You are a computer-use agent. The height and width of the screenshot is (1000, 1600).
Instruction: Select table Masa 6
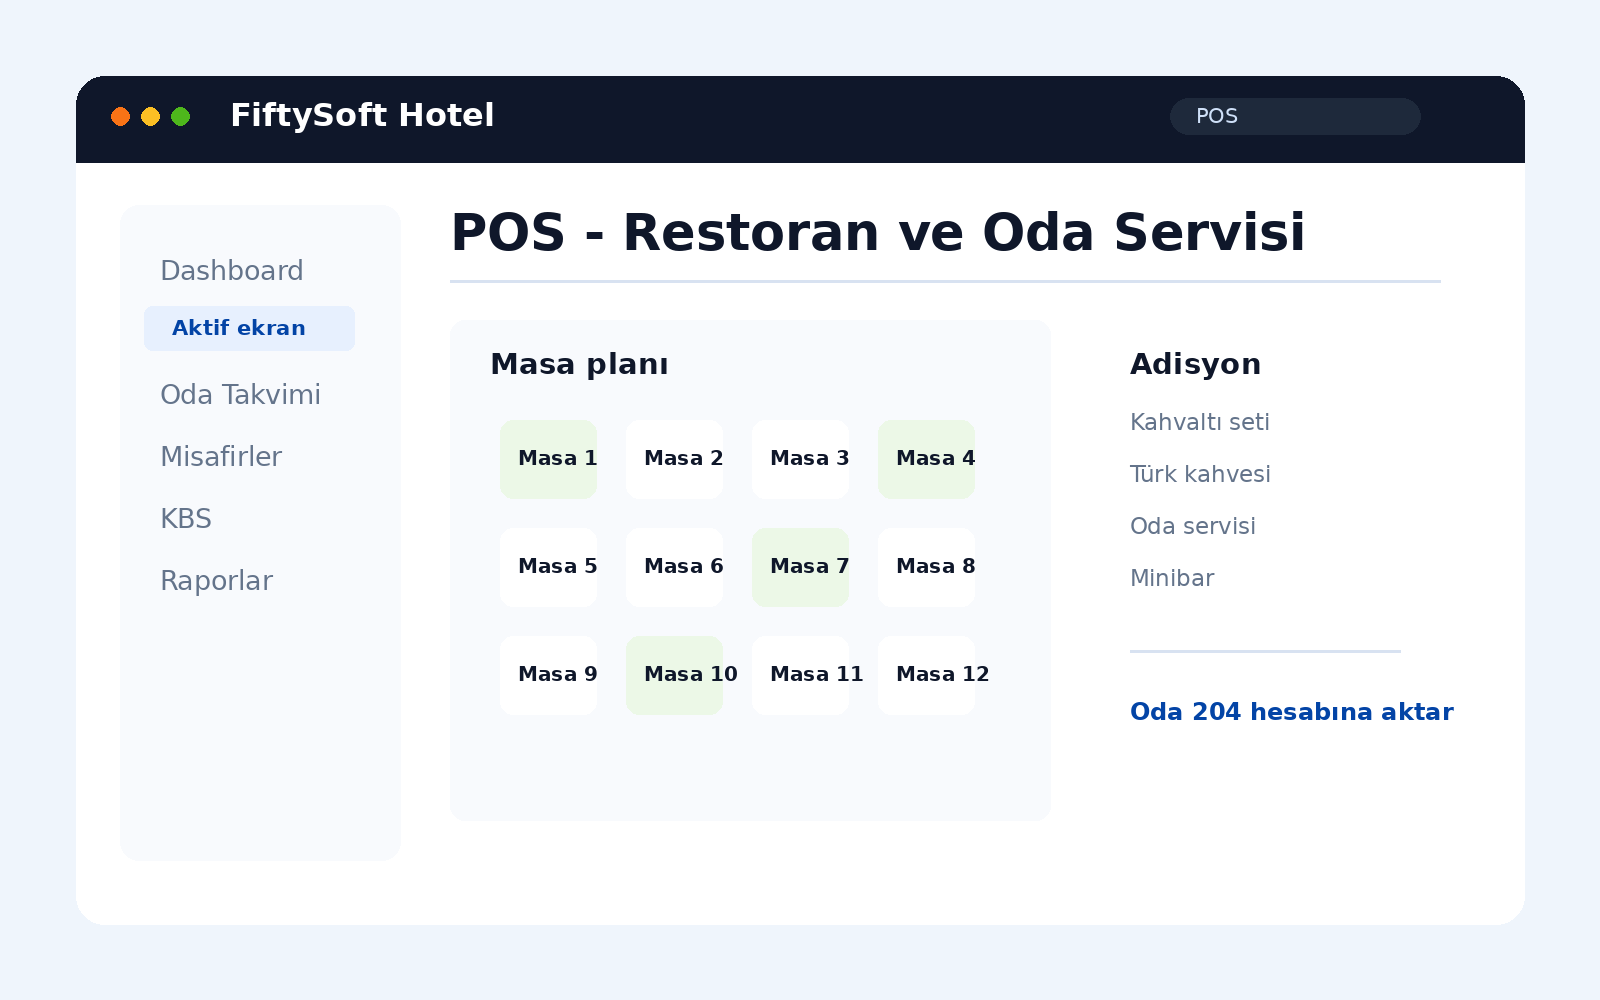click(x=674, y=567)
